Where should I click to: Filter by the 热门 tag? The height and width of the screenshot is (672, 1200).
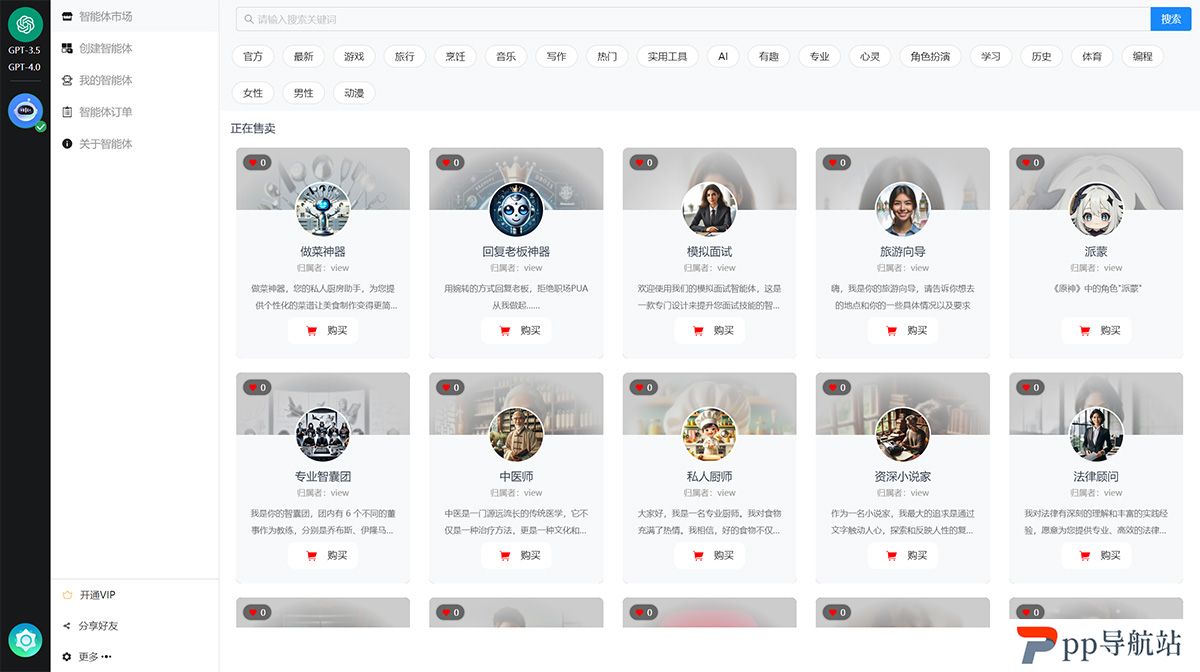pos(607,57)
